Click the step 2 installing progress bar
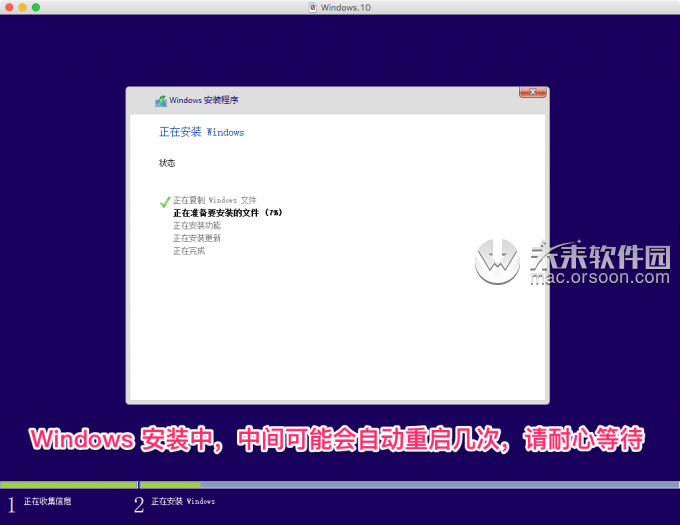The width and height of the screenshot is (680, 525). coord(409,485)
